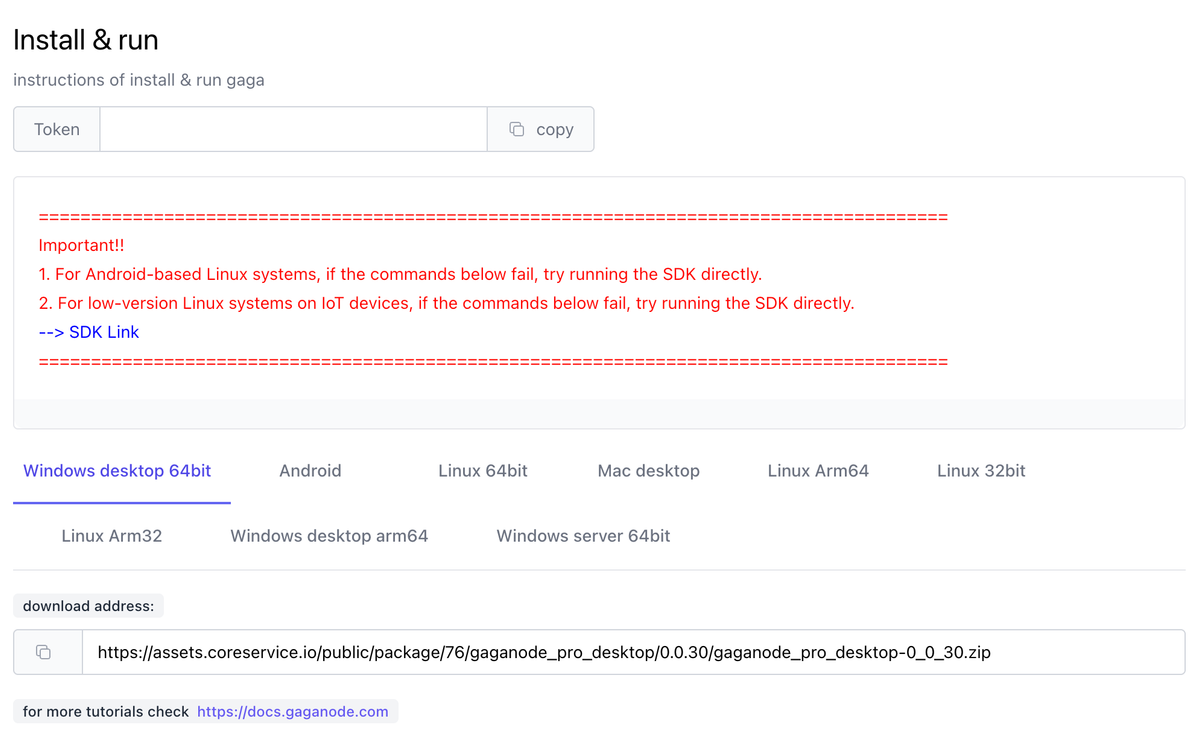
Task: Click the "Install & run" heading
Action: [x=86, y=40]
